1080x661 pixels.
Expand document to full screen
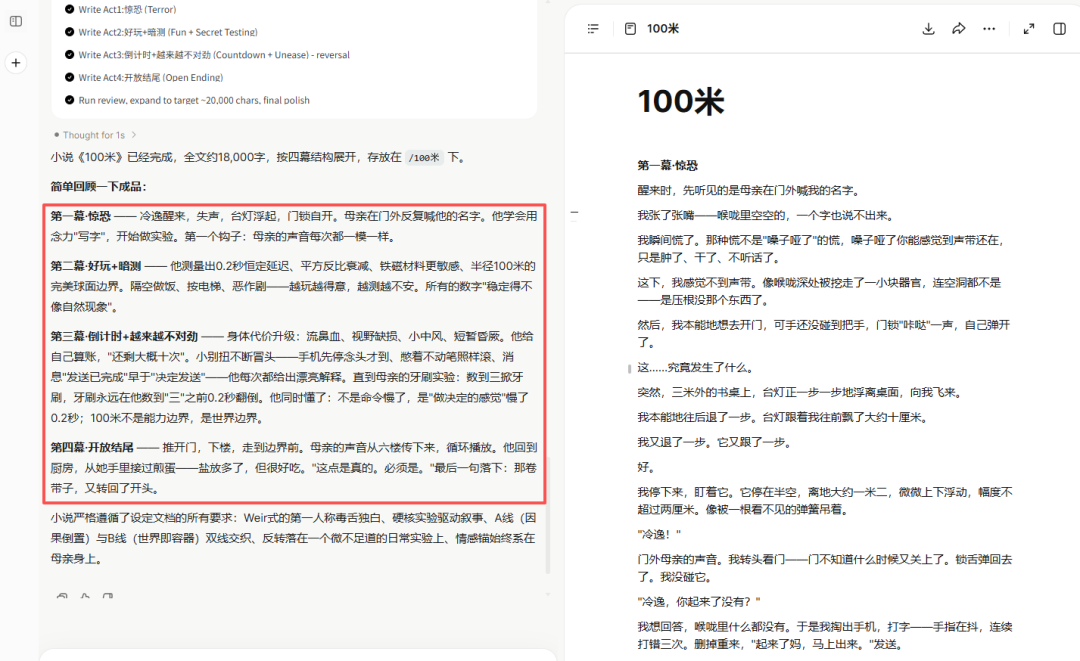(x=1029, y=28)
